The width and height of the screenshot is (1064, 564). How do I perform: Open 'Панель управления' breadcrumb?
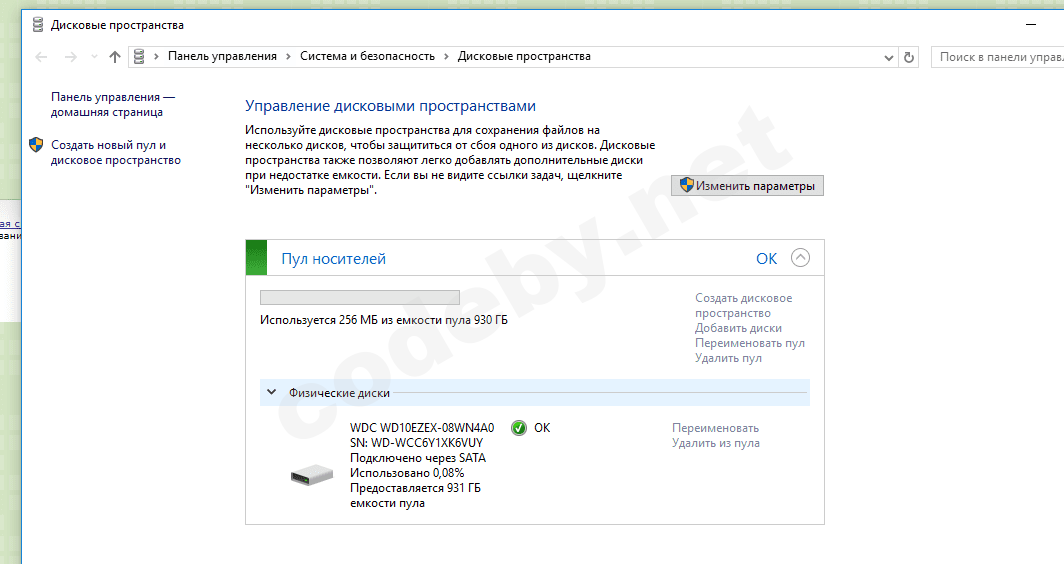click(x=223, y=56)
